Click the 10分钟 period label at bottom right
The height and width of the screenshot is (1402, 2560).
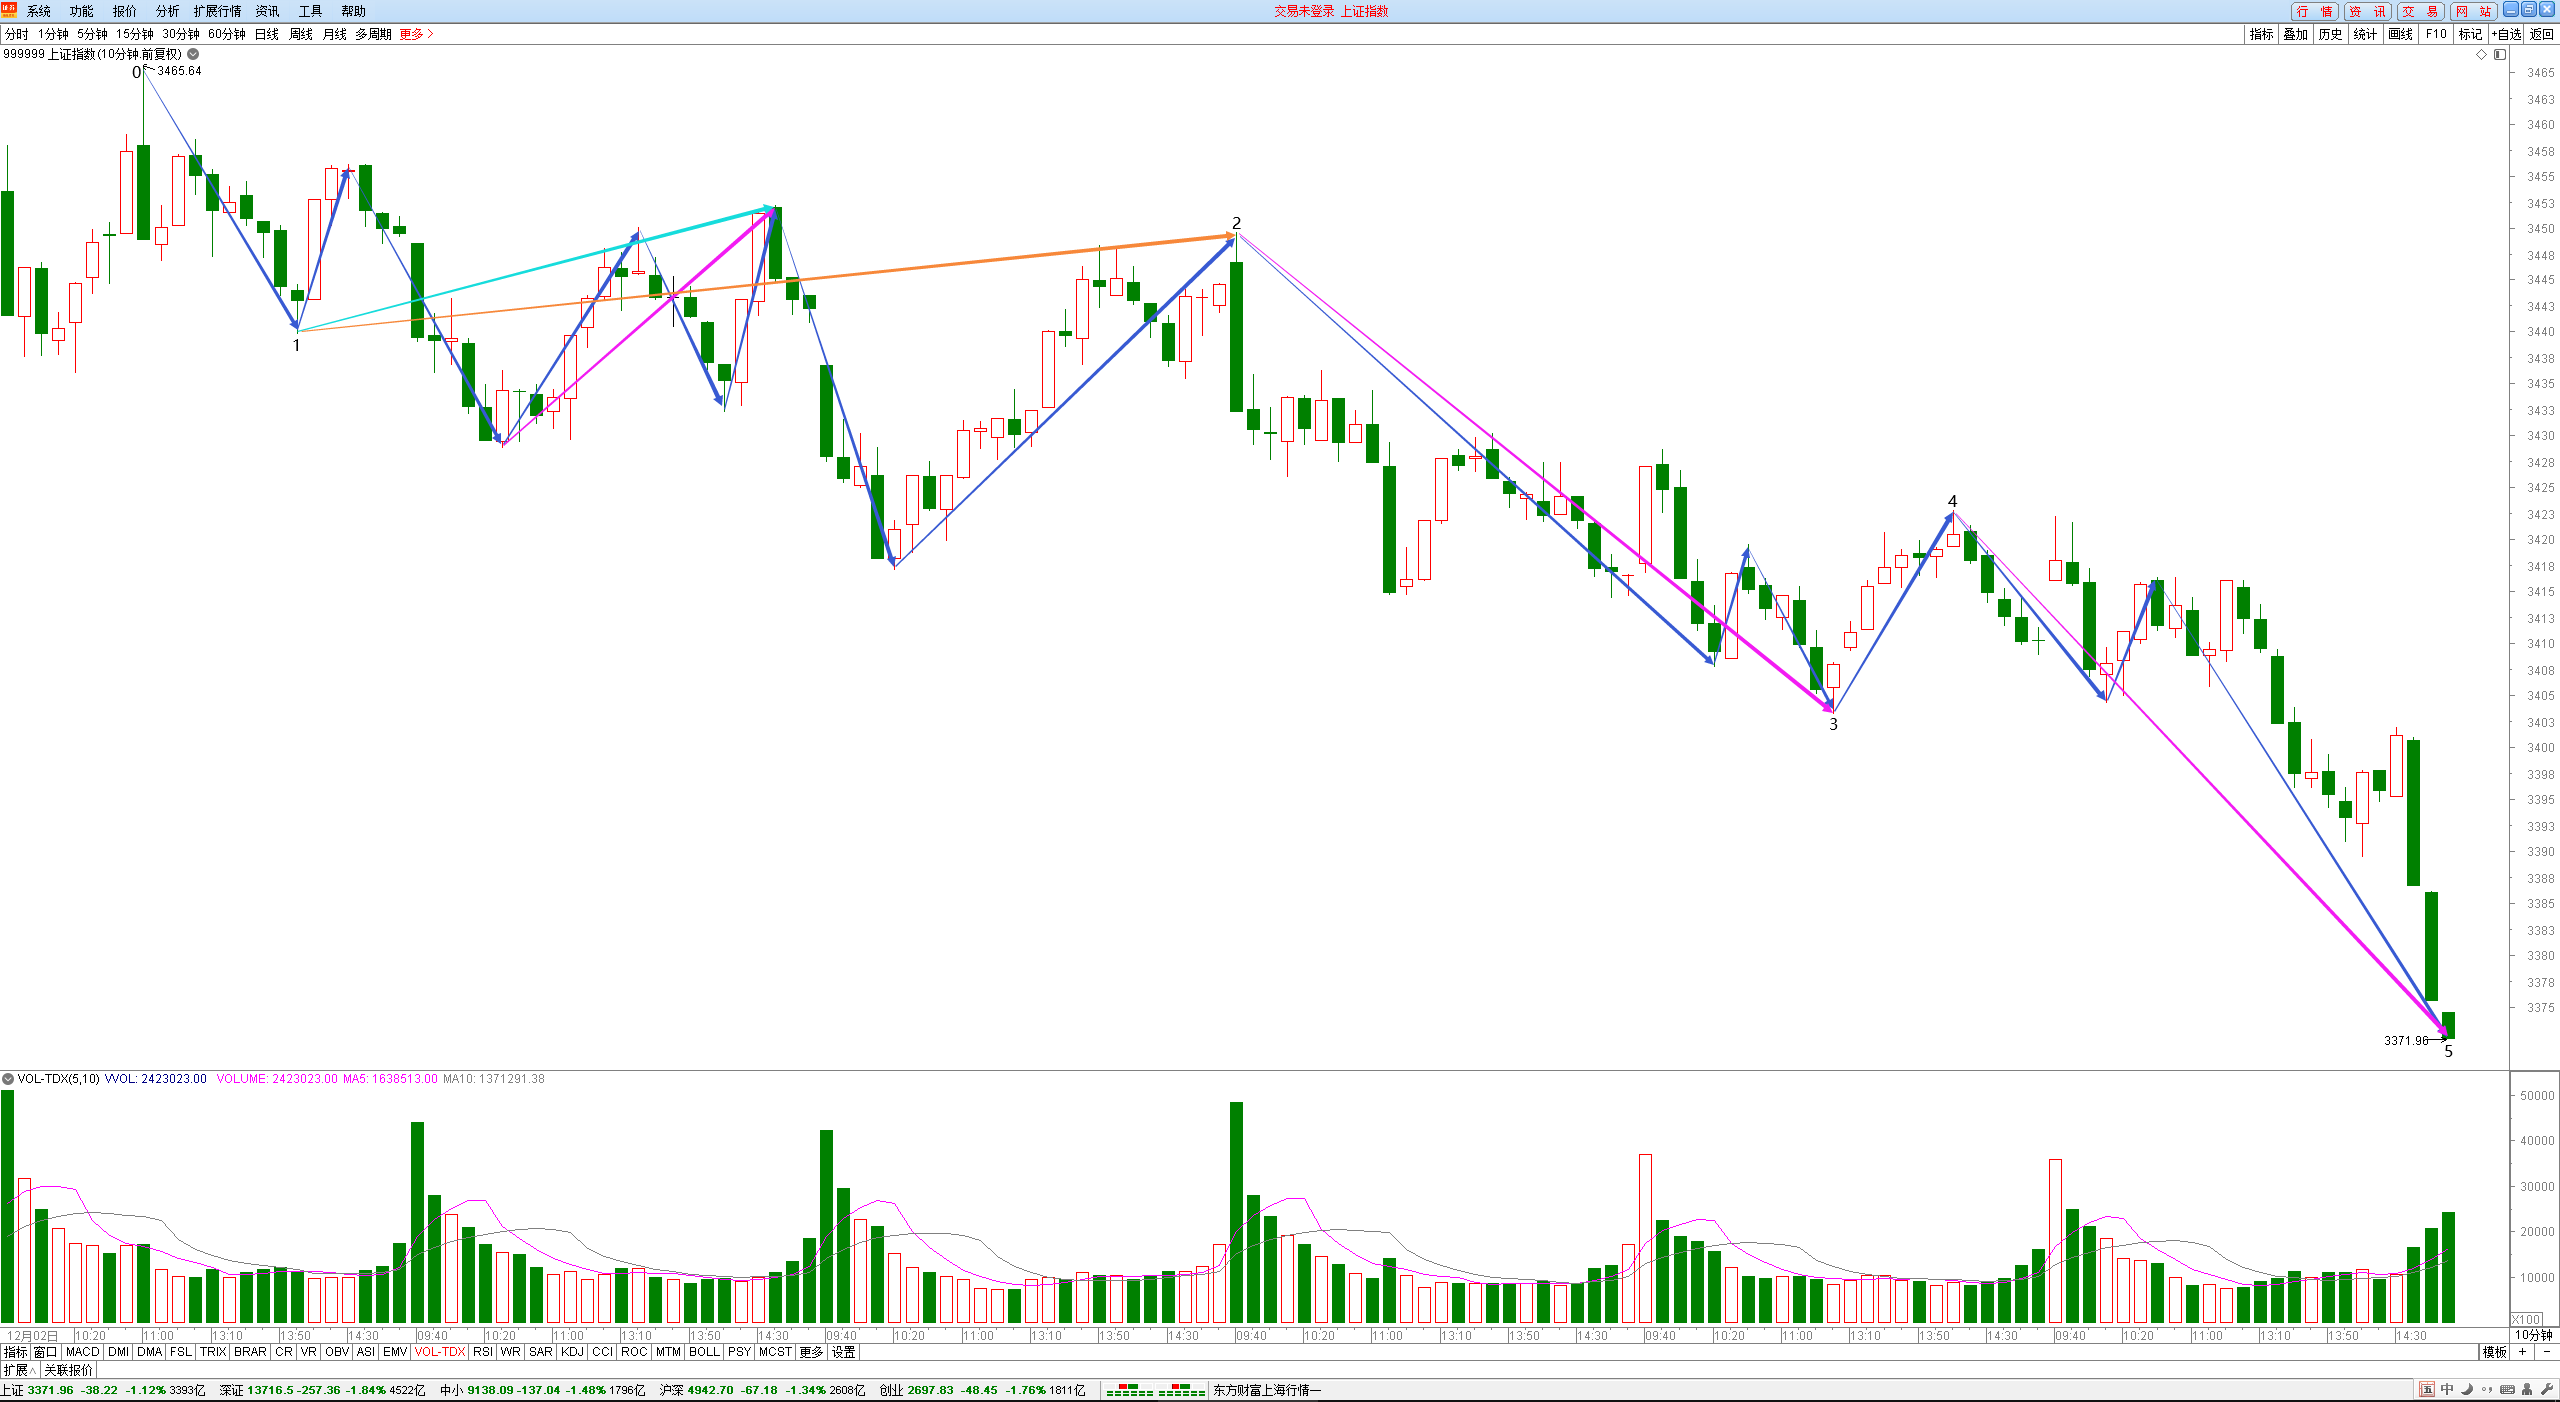(2534, 1335)
